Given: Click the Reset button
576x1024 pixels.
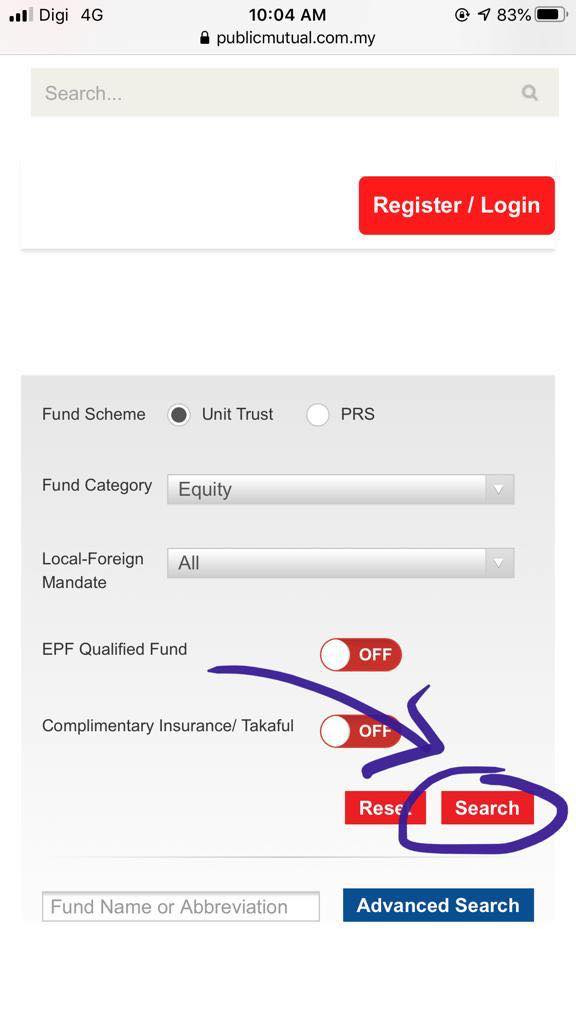Looking at the screenshot, I should (x=385, y=808).
